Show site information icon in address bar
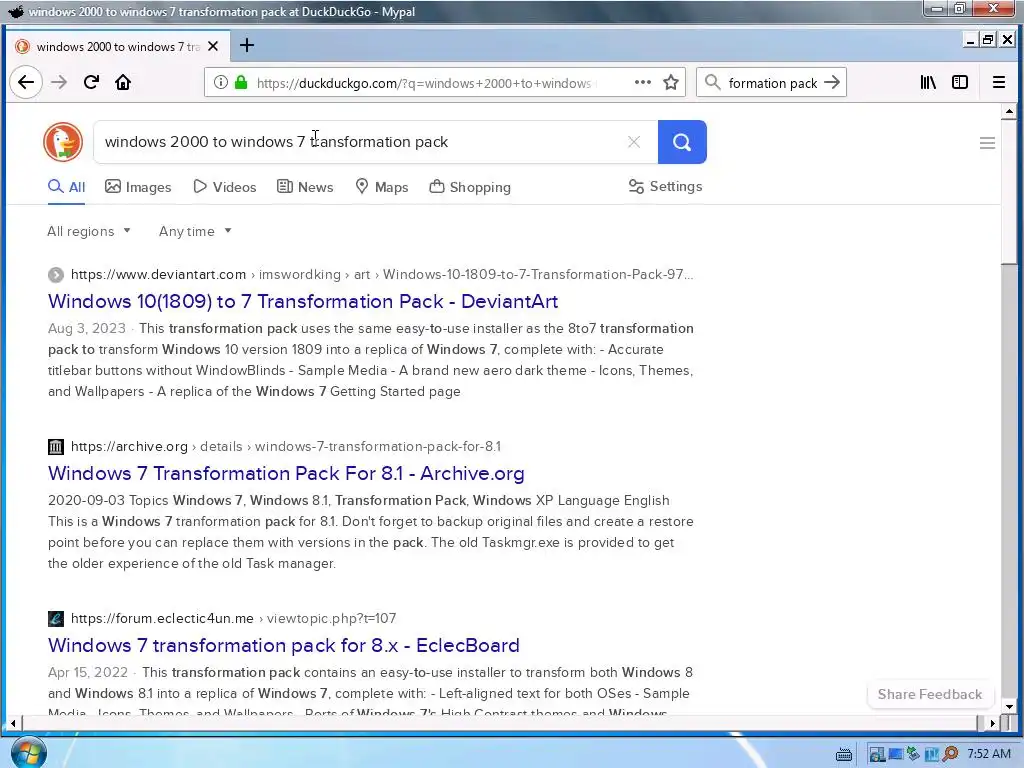 (x=221, y=82)
